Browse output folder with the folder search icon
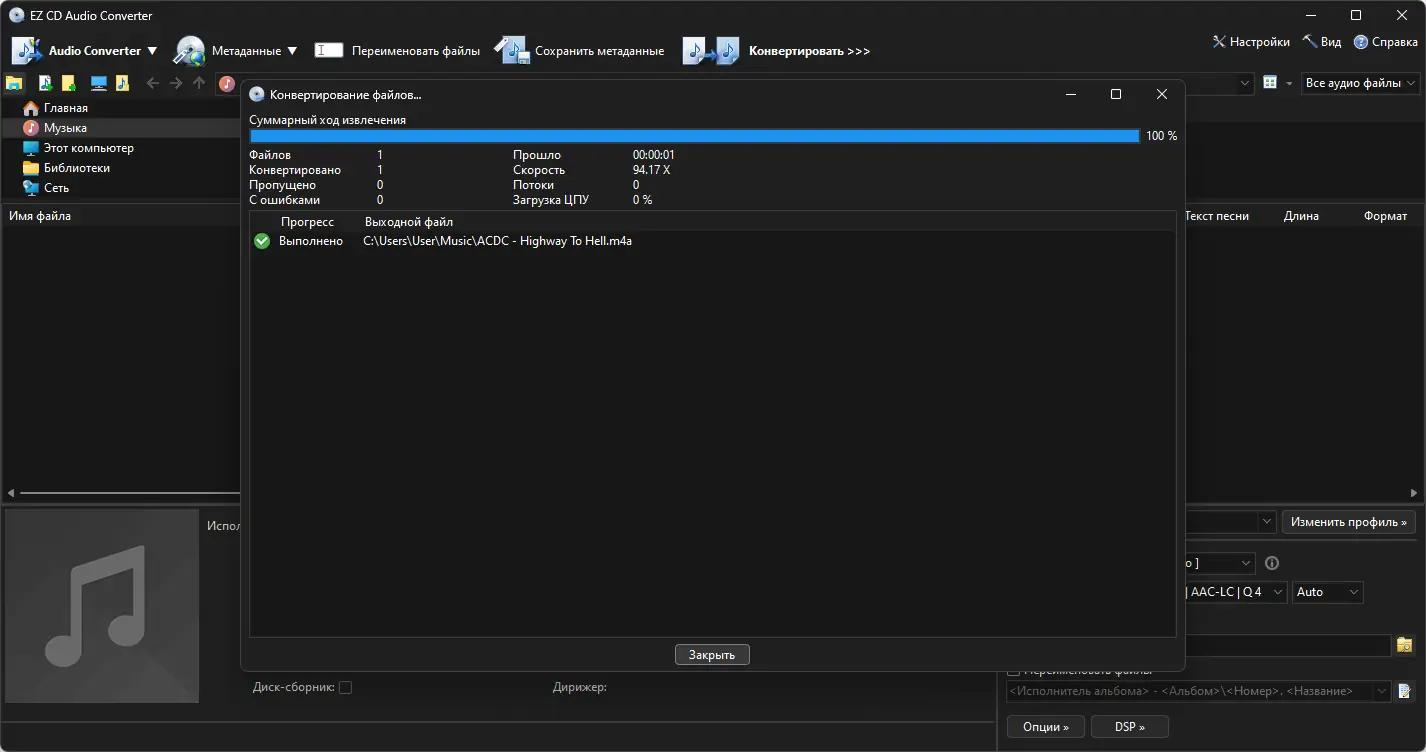Image resolution: width=1426 pixels, height=752 pixels. click(x=1404, y=645)
